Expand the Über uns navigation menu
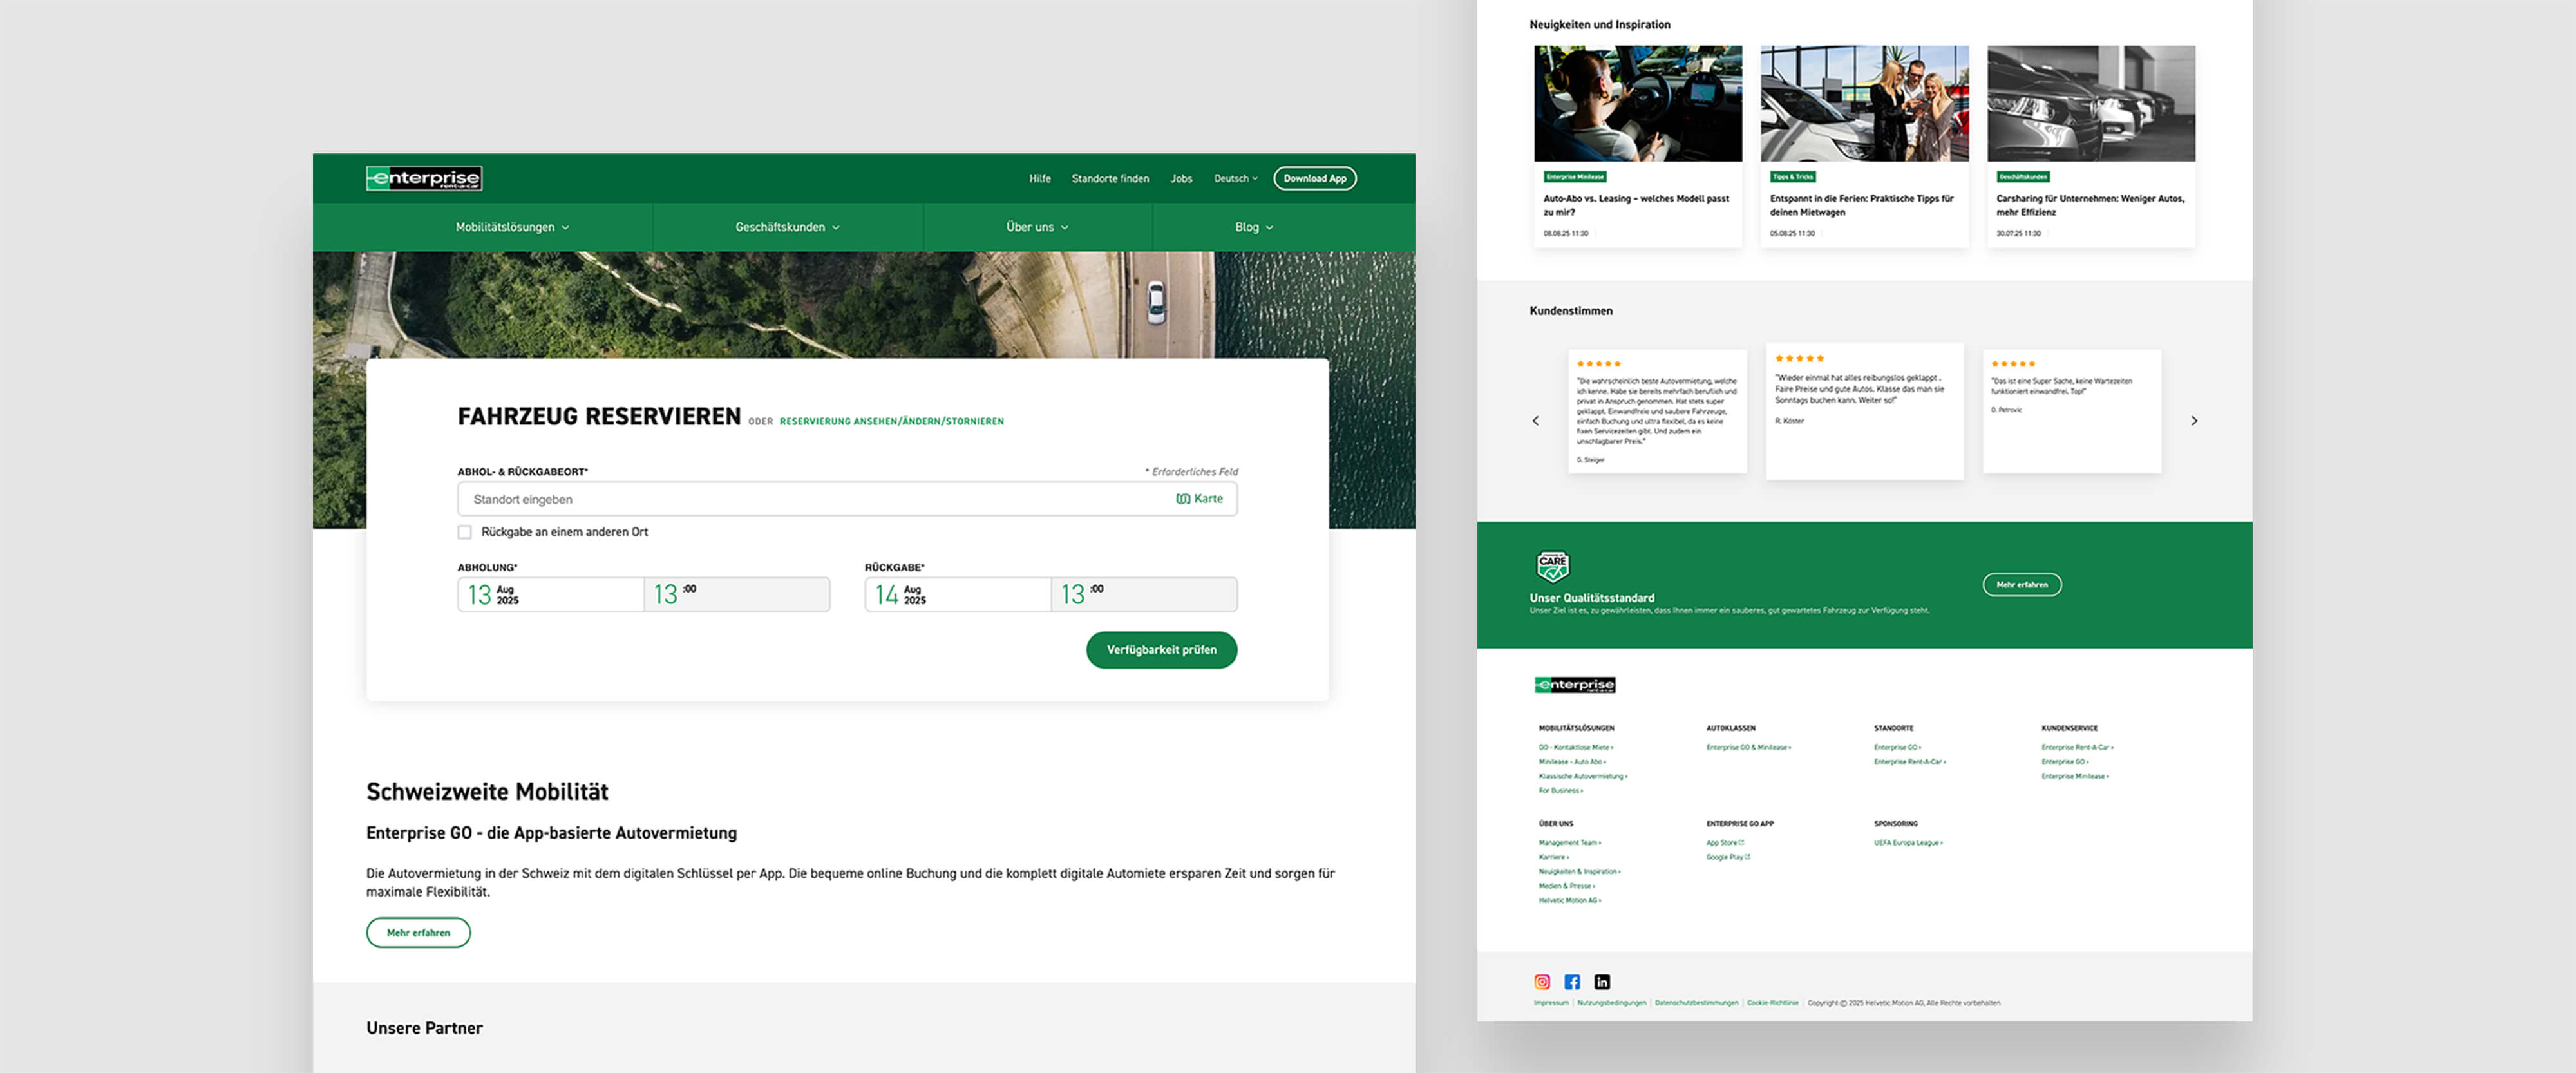Image resolution: width=2576 pixels, height=1073 pixels. click(1035, 227)
